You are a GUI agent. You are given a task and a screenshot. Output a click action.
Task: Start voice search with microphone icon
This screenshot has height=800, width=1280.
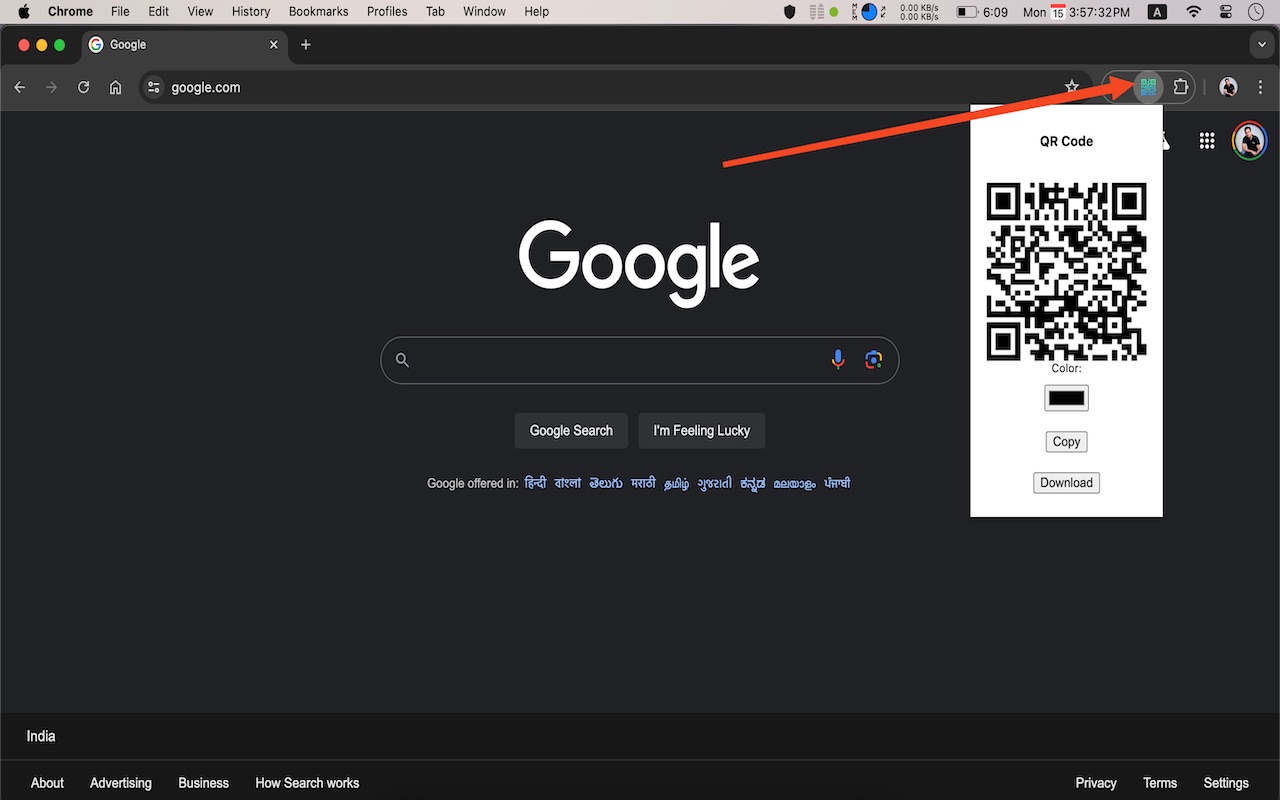[x=838, y=360]
